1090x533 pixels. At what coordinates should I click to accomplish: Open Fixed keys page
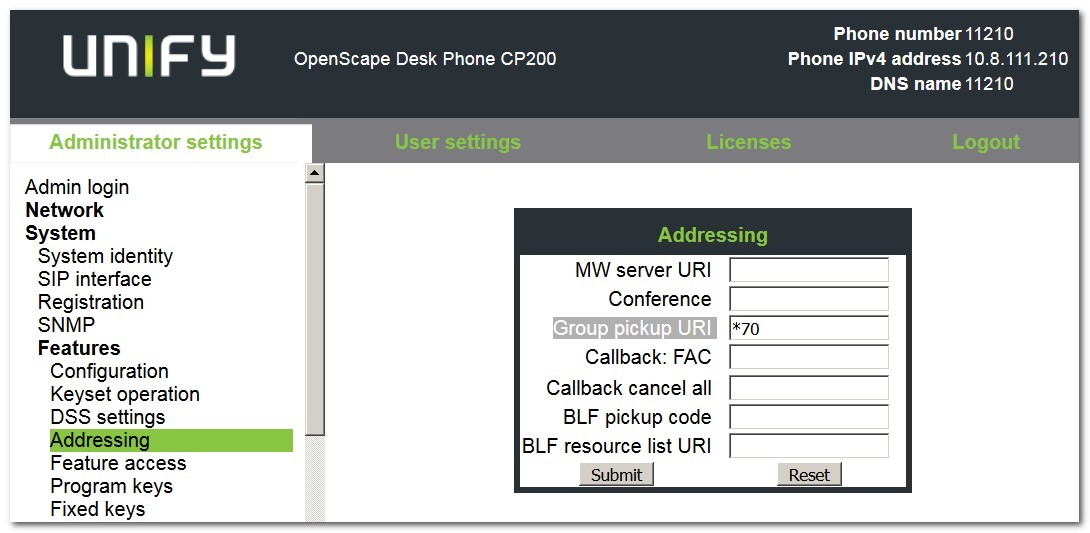tap(98, 509)
